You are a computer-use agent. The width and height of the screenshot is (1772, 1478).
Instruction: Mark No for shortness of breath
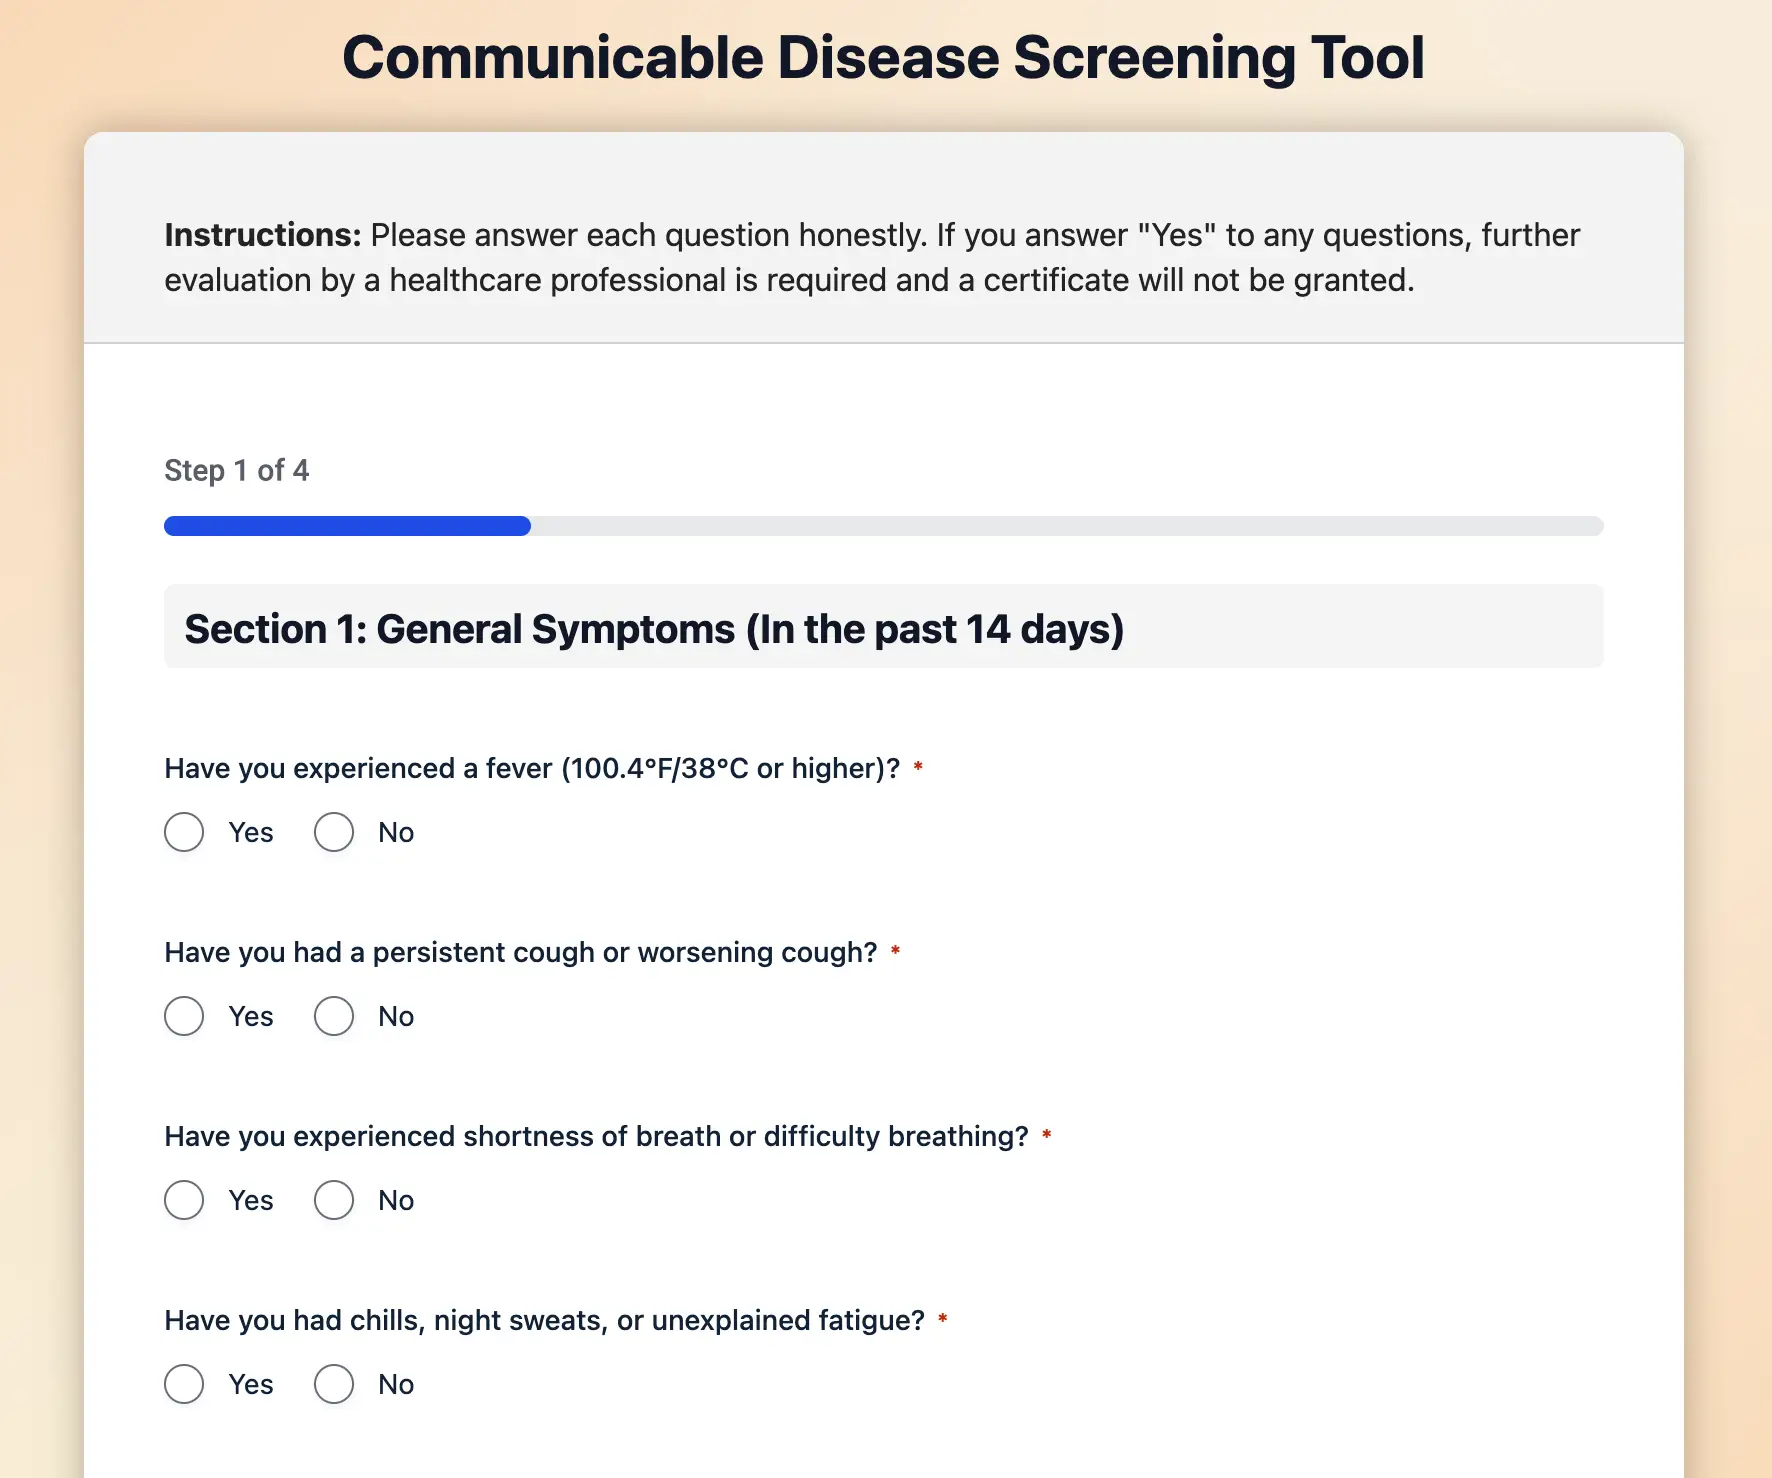click(x=334, y=1200)
